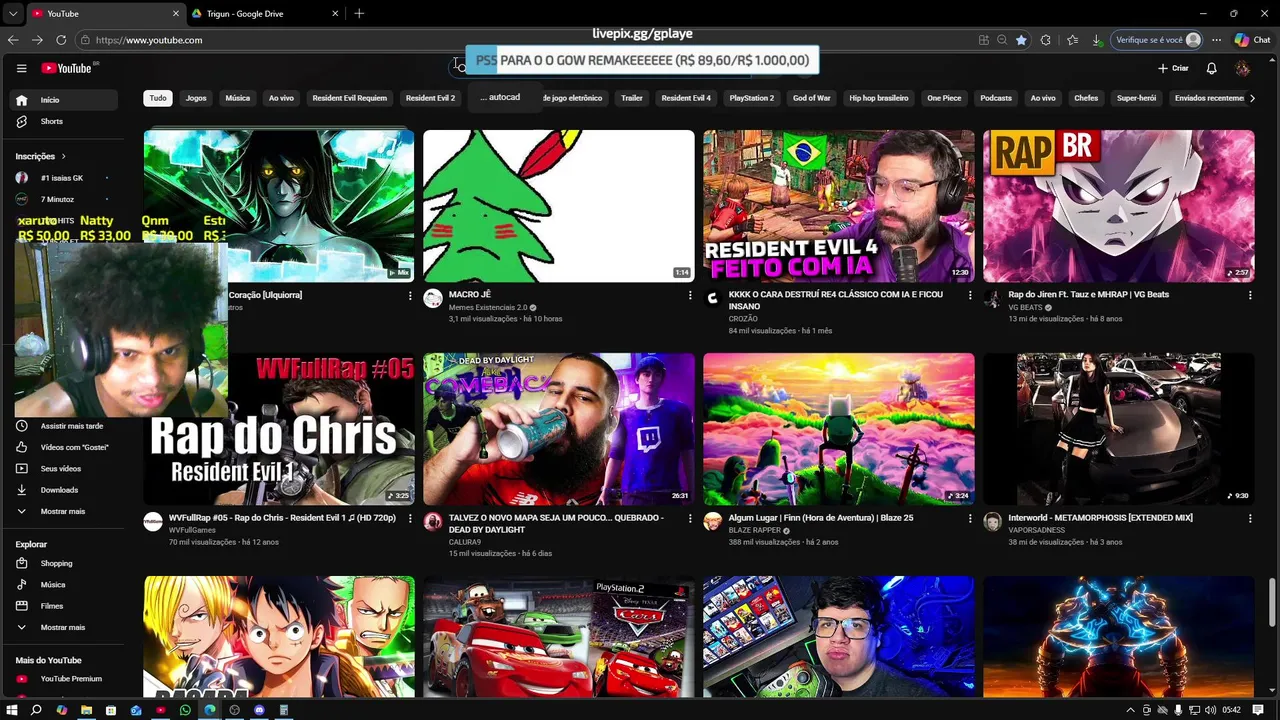Viewport: 1280px width, 720px height.
Task: Open Discord from the taskbar
Action: 259,710
